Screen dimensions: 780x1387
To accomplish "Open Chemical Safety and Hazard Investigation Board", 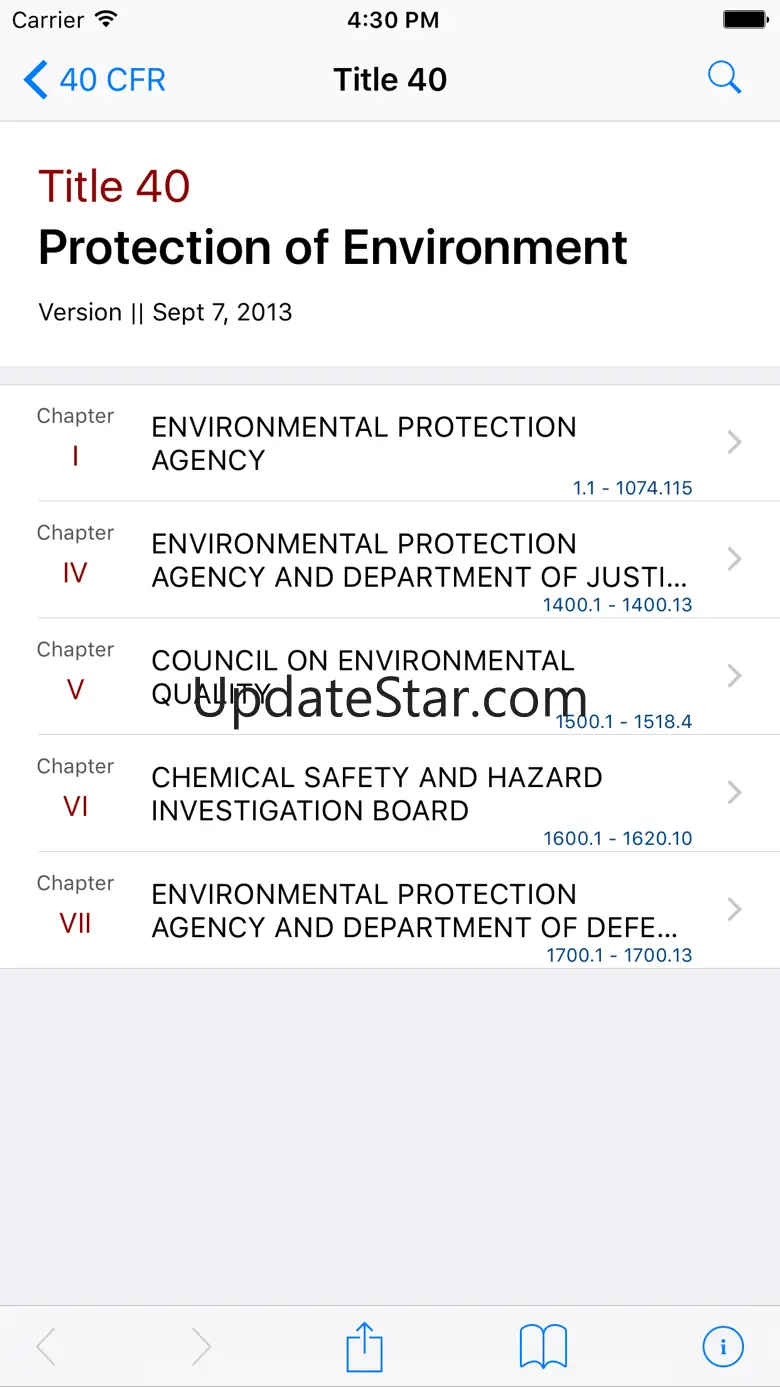I will [377, 793].
